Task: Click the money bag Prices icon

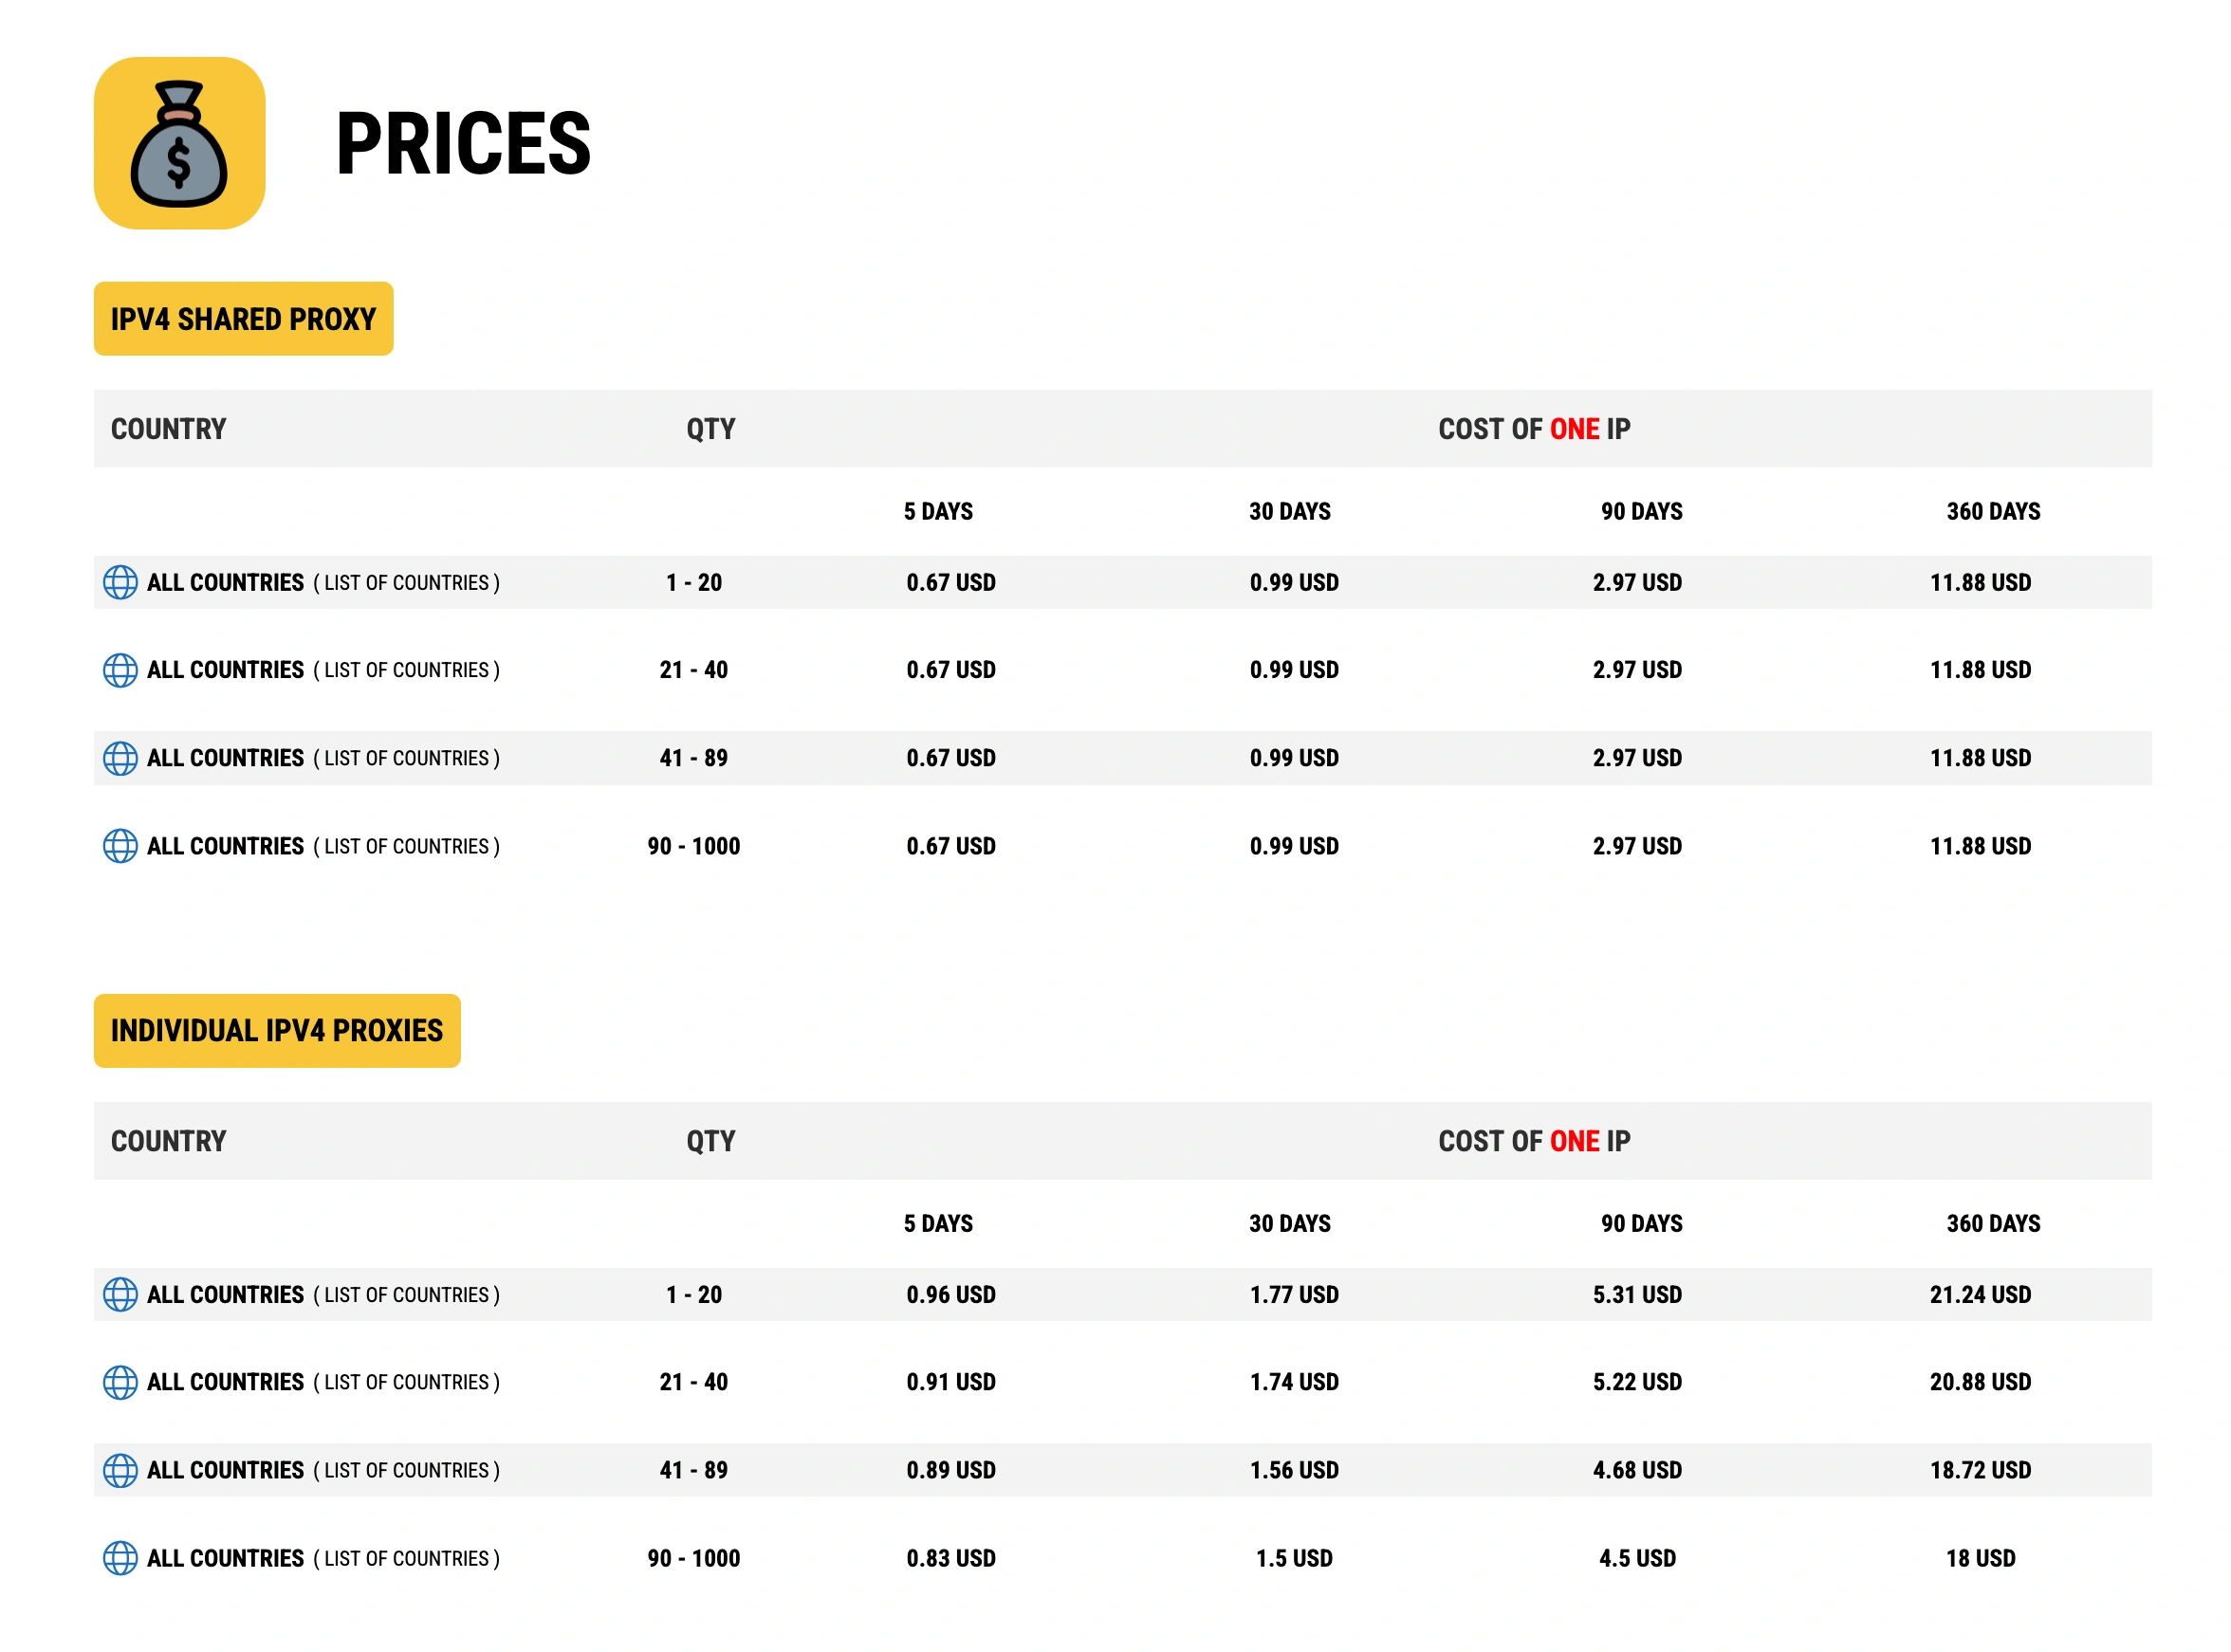Action: [x=179, y=143]
